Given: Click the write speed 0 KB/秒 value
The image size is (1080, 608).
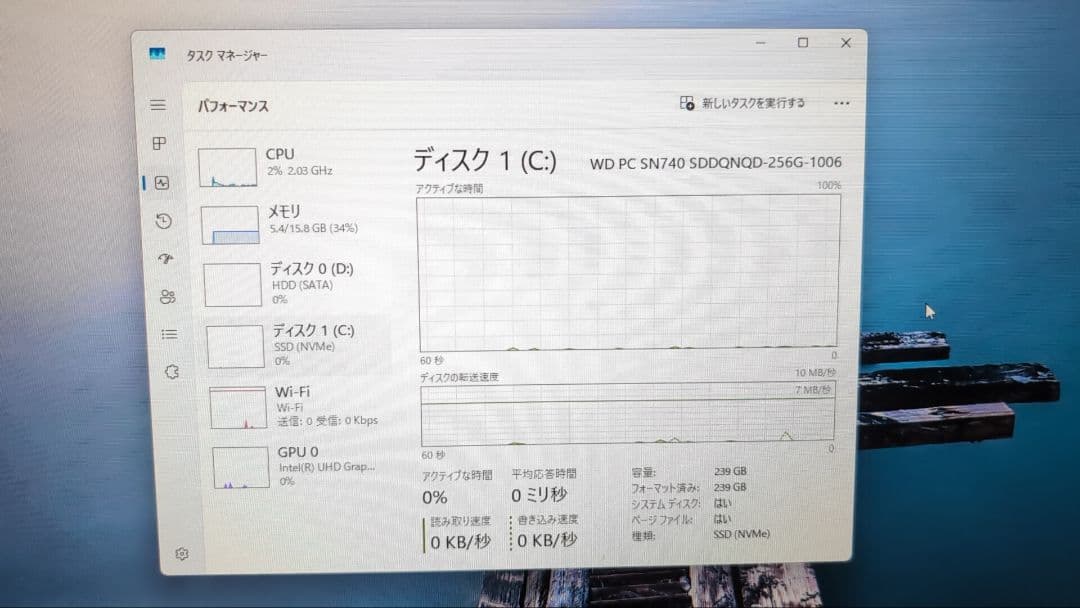Looking at the screenshot, I should pyautogui.click(x=547, y=540).
